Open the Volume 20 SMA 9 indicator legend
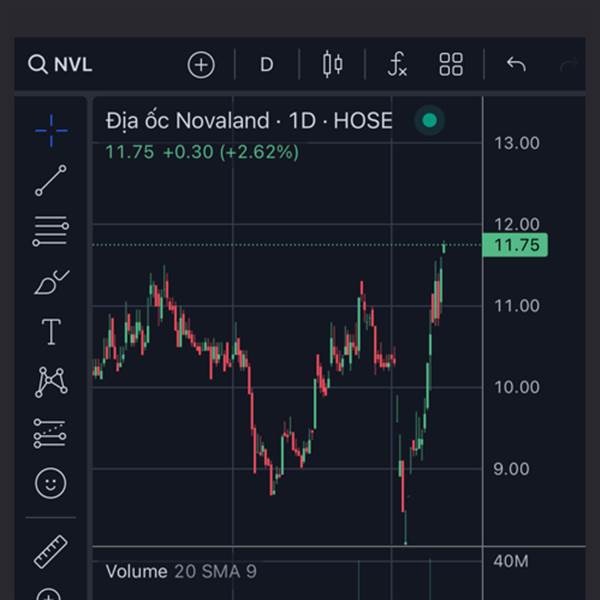This screenshot has width=600, height=600. (181, 572)
